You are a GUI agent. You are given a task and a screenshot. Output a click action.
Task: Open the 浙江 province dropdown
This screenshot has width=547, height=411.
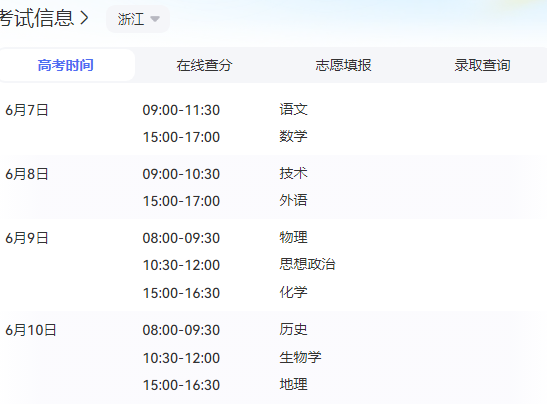click(x=138, y=19)
